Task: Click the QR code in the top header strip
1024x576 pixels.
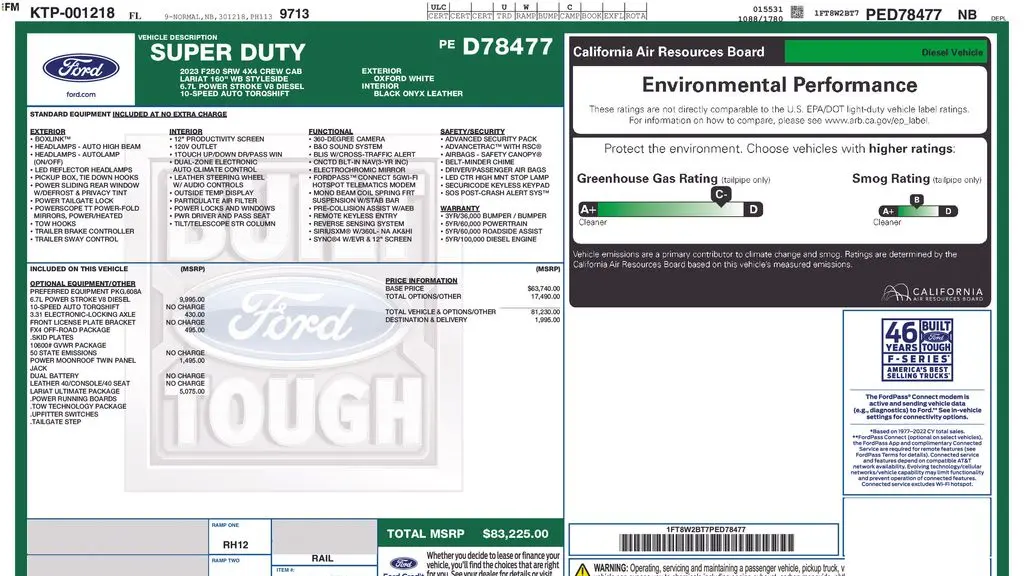Action: 797,12
